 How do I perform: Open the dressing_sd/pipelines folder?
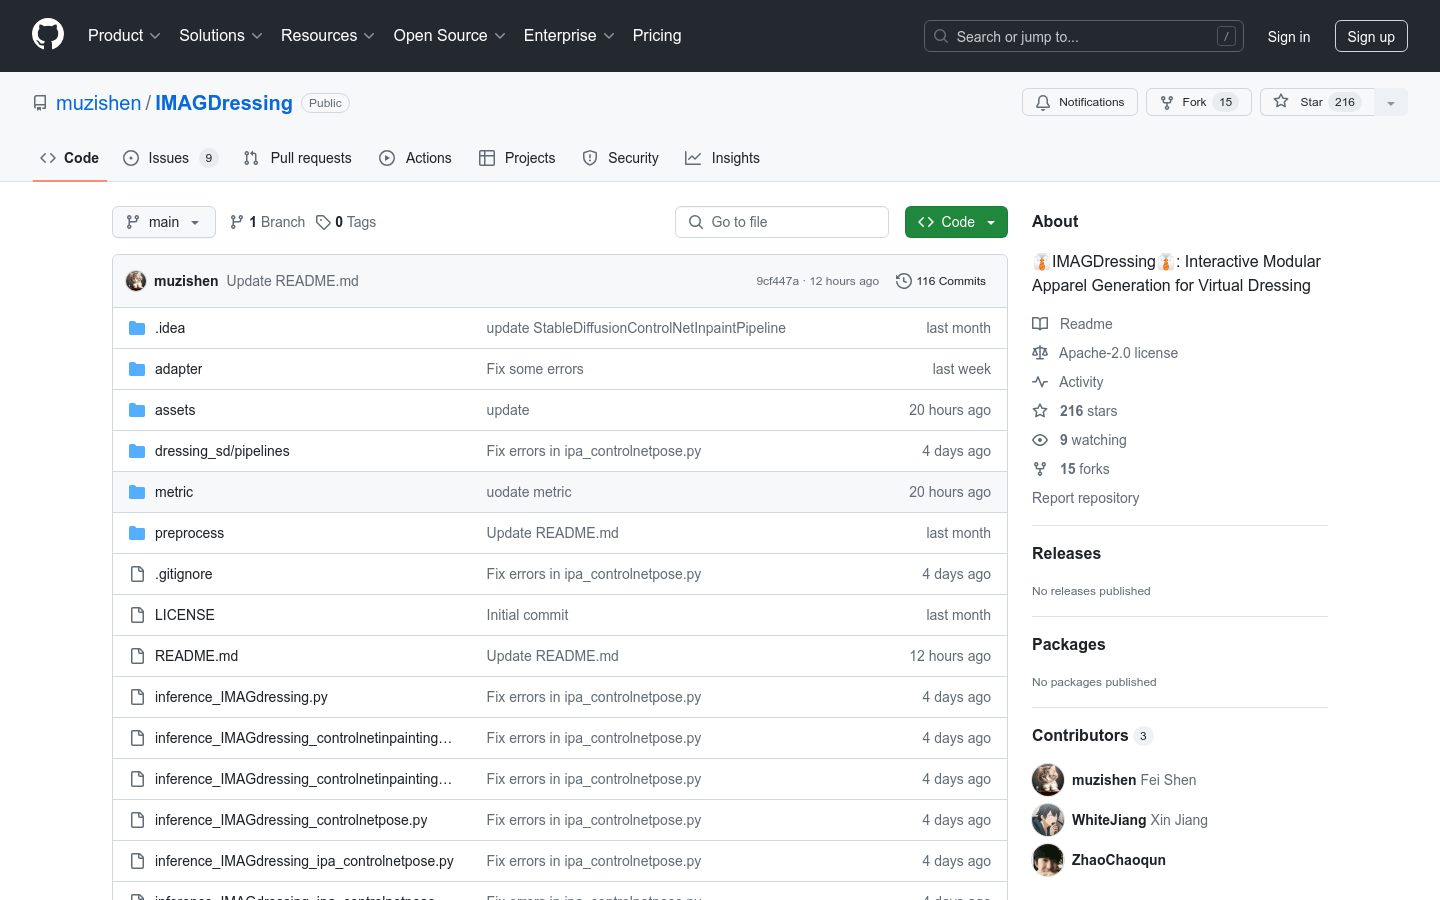click(222, 451)
